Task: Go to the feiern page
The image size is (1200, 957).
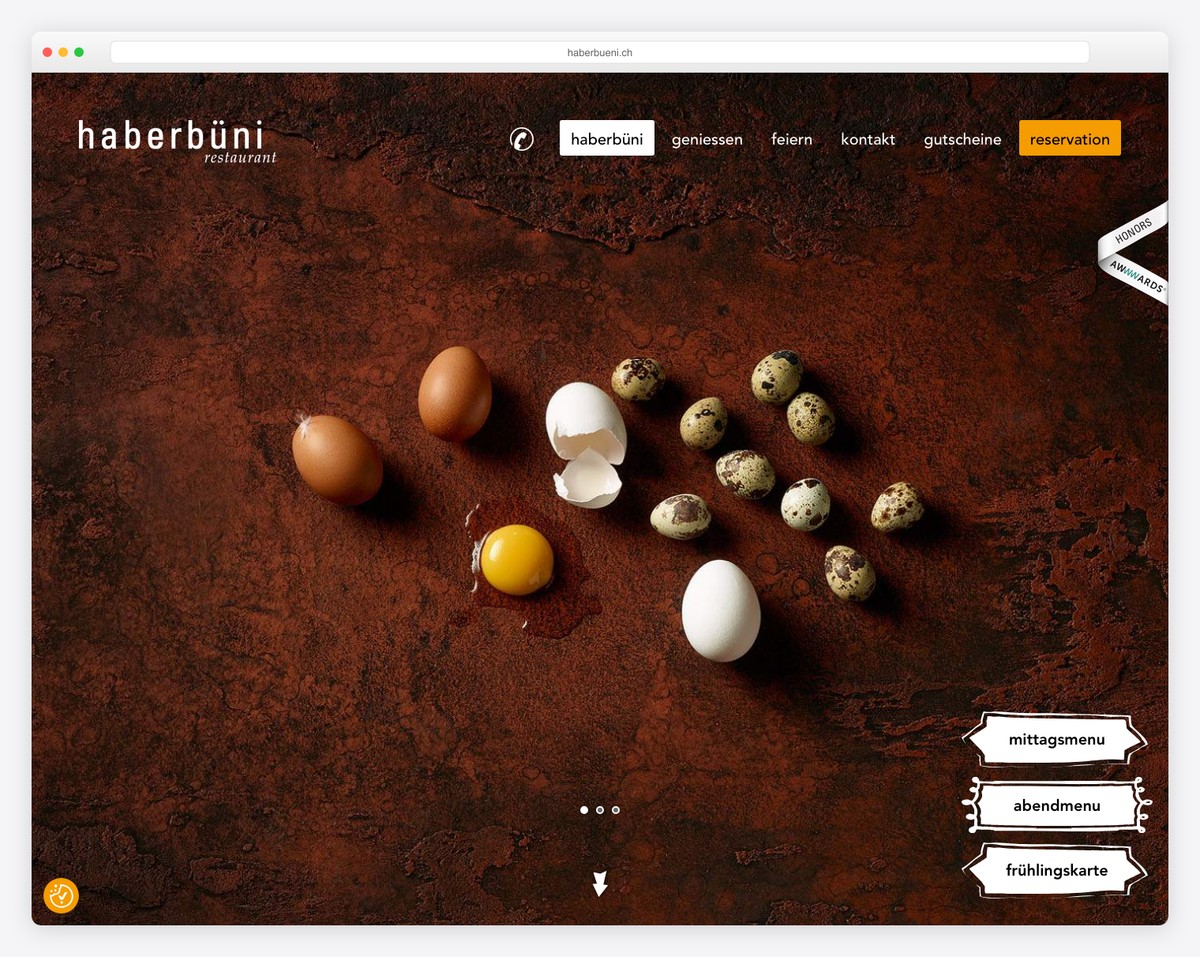Action: tap(792, 139)
